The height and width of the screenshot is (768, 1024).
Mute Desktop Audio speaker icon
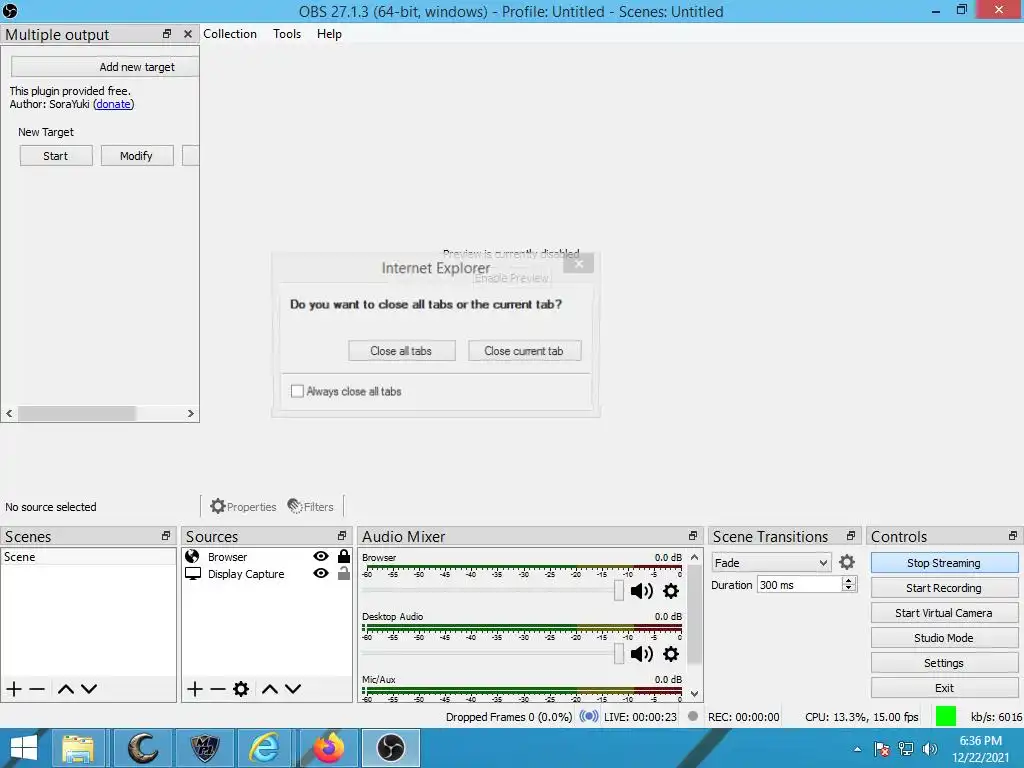642,654
